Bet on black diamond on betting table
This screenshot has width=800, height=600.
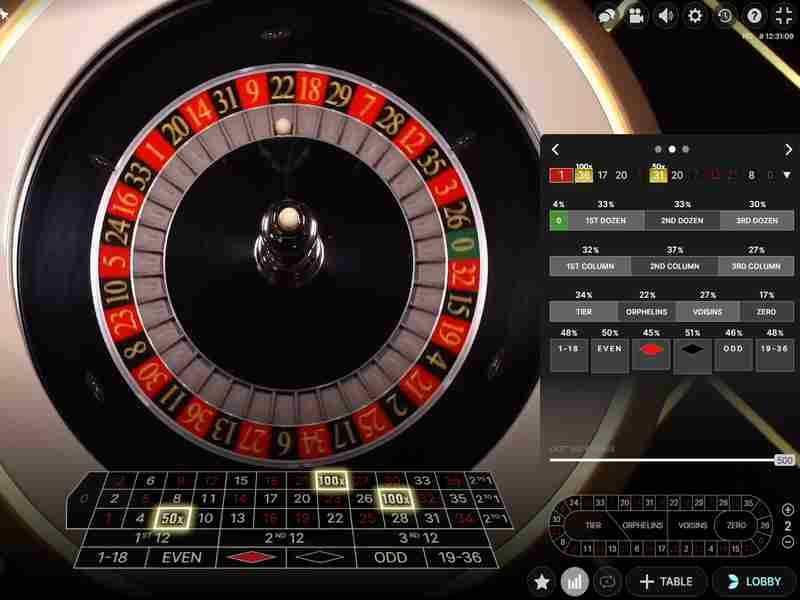click(320, 558)
